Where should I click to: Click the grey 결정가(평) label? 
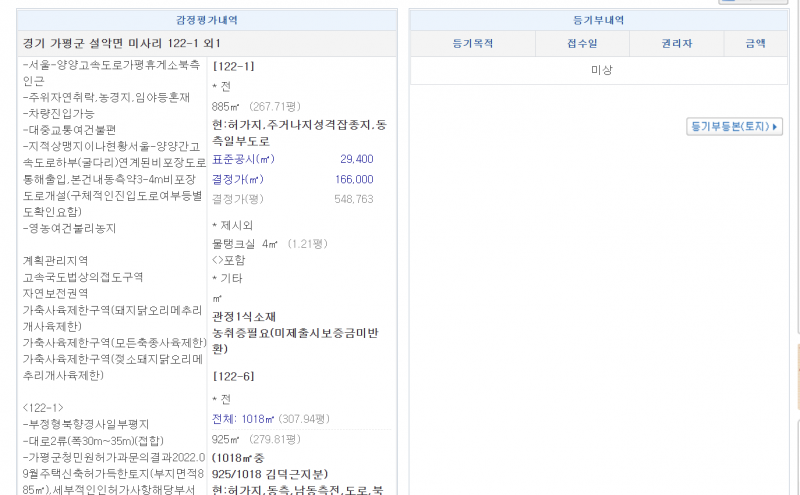[x=236, y=199]
